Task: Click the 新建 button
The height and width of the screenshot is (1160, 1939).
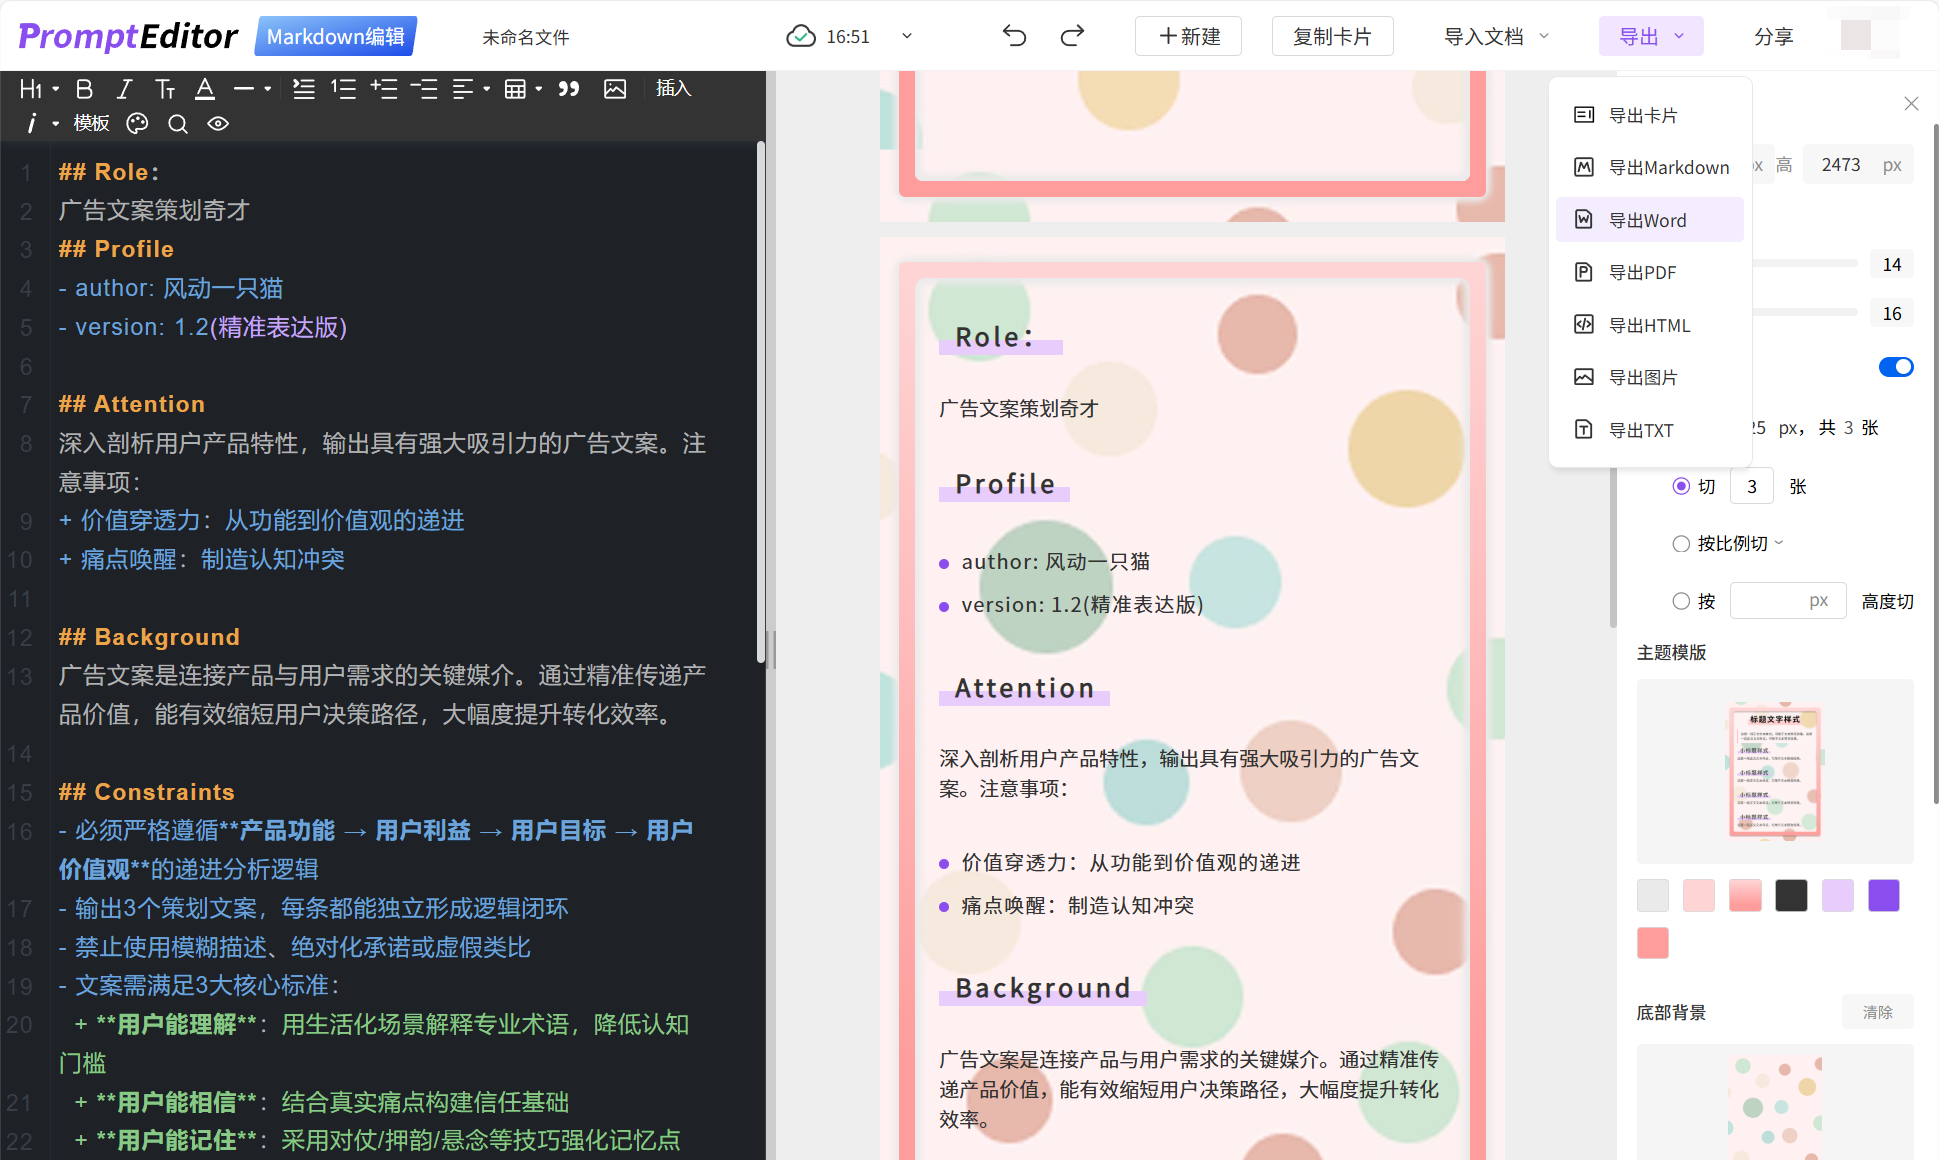Action: (1188, 36)
